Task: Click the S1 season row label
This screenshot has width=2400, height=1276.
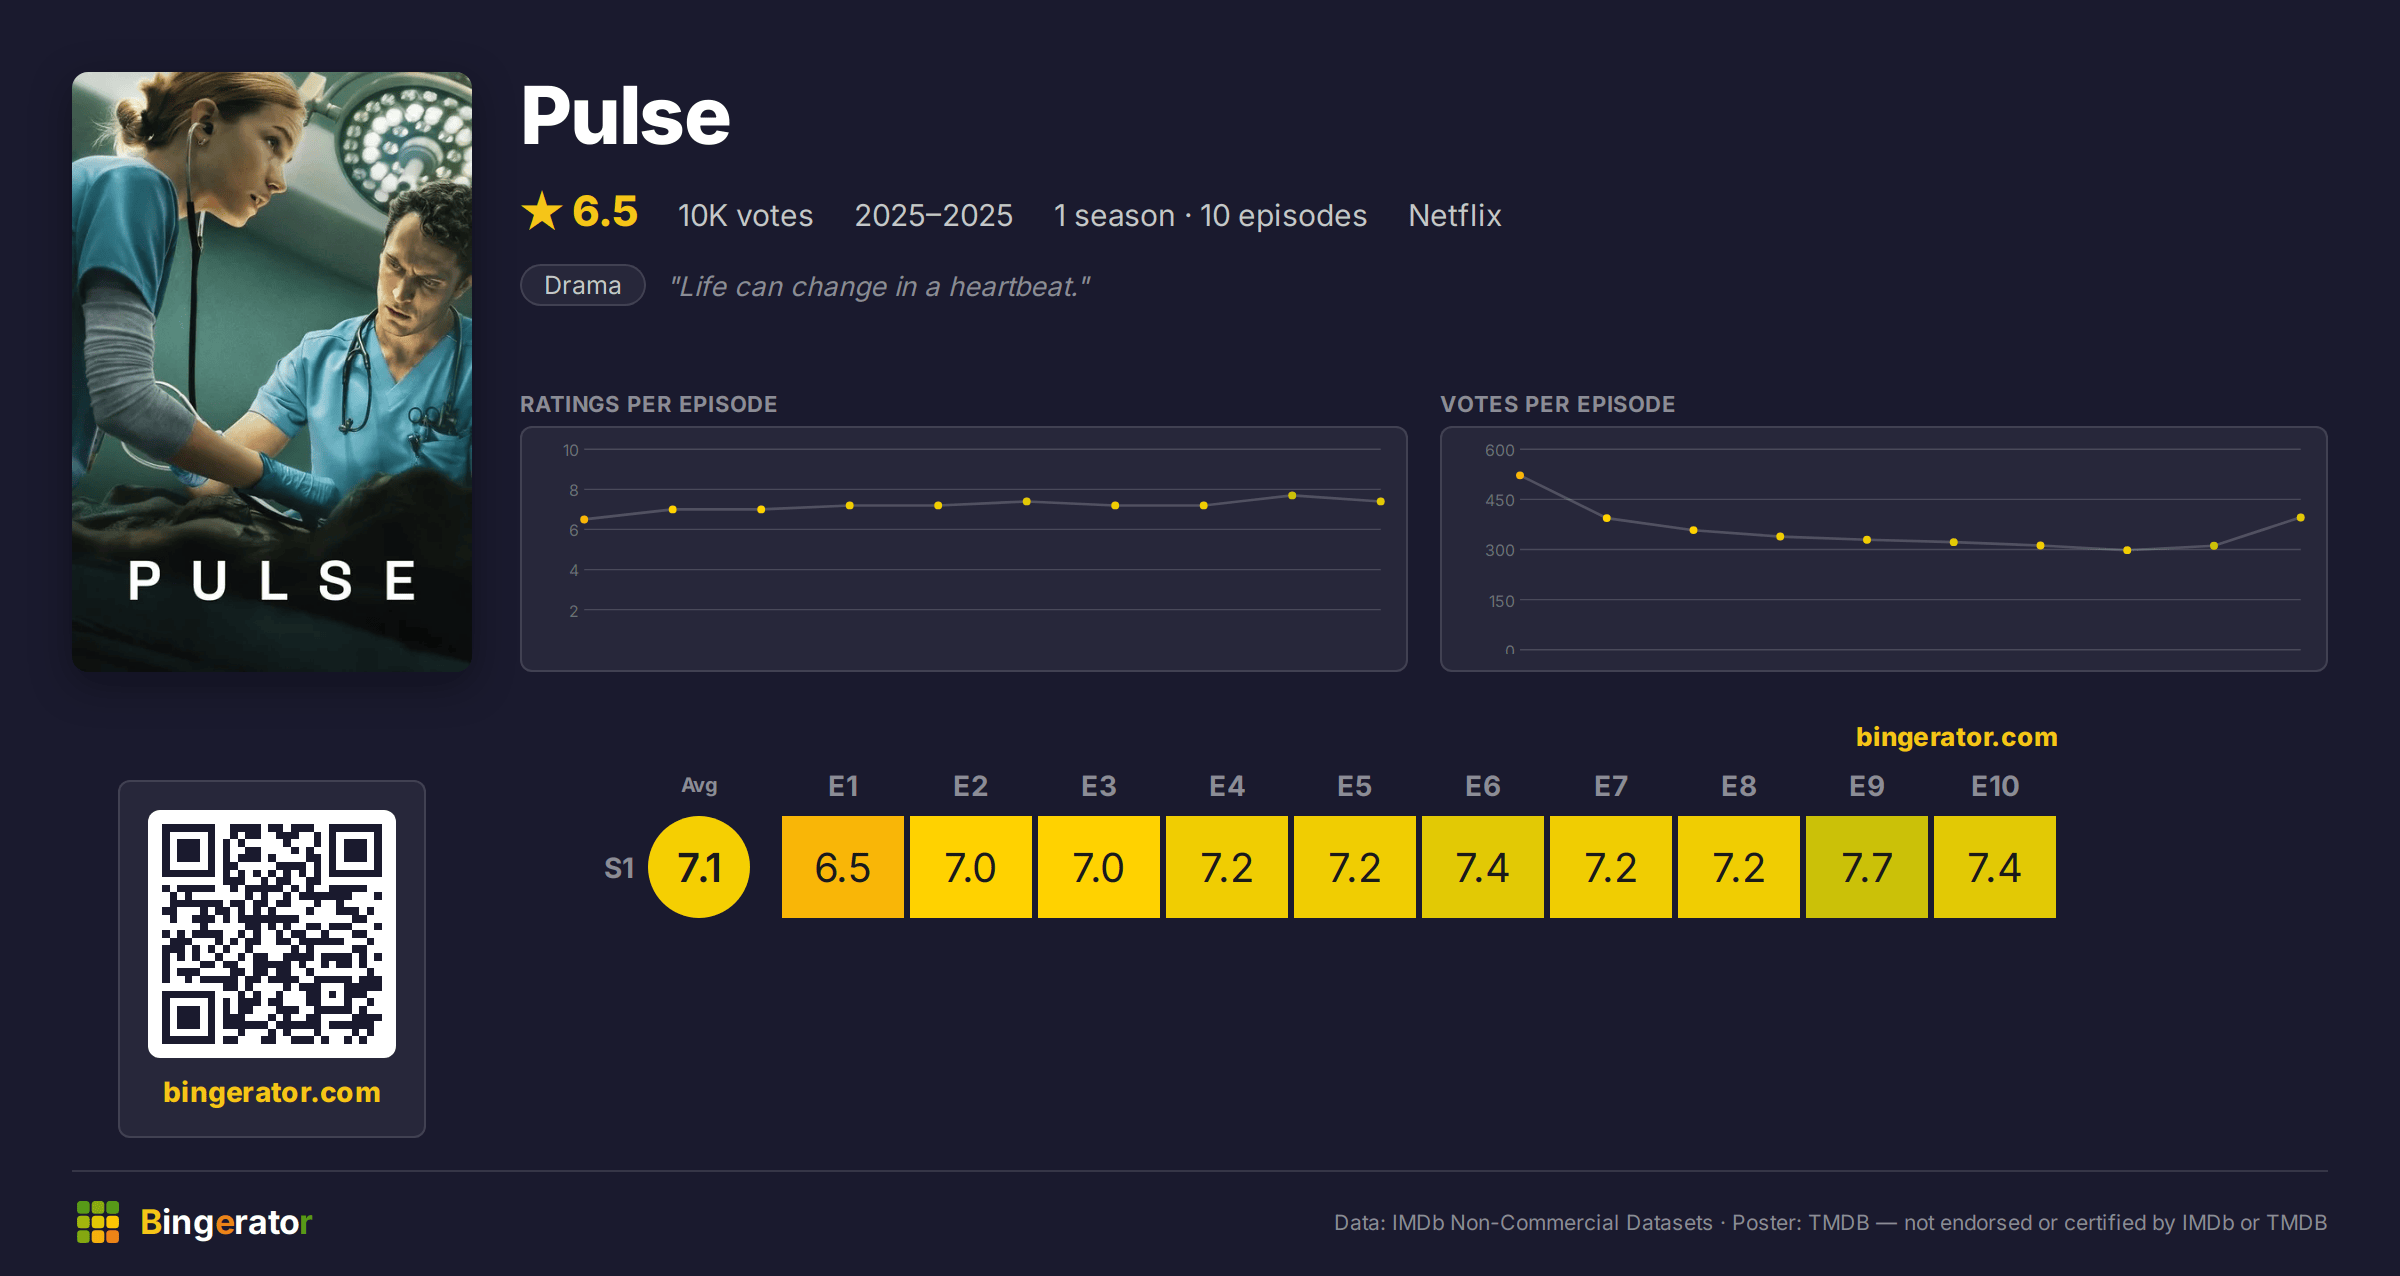Action: (619, 868)
